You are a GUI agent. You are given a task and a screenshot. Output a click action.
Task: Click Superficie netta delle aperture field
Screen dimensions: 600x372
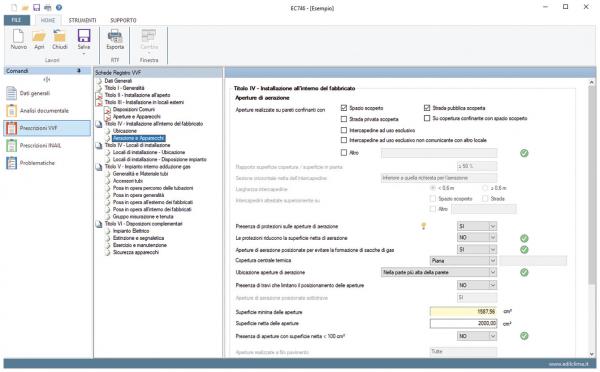(x=463, y=323)
